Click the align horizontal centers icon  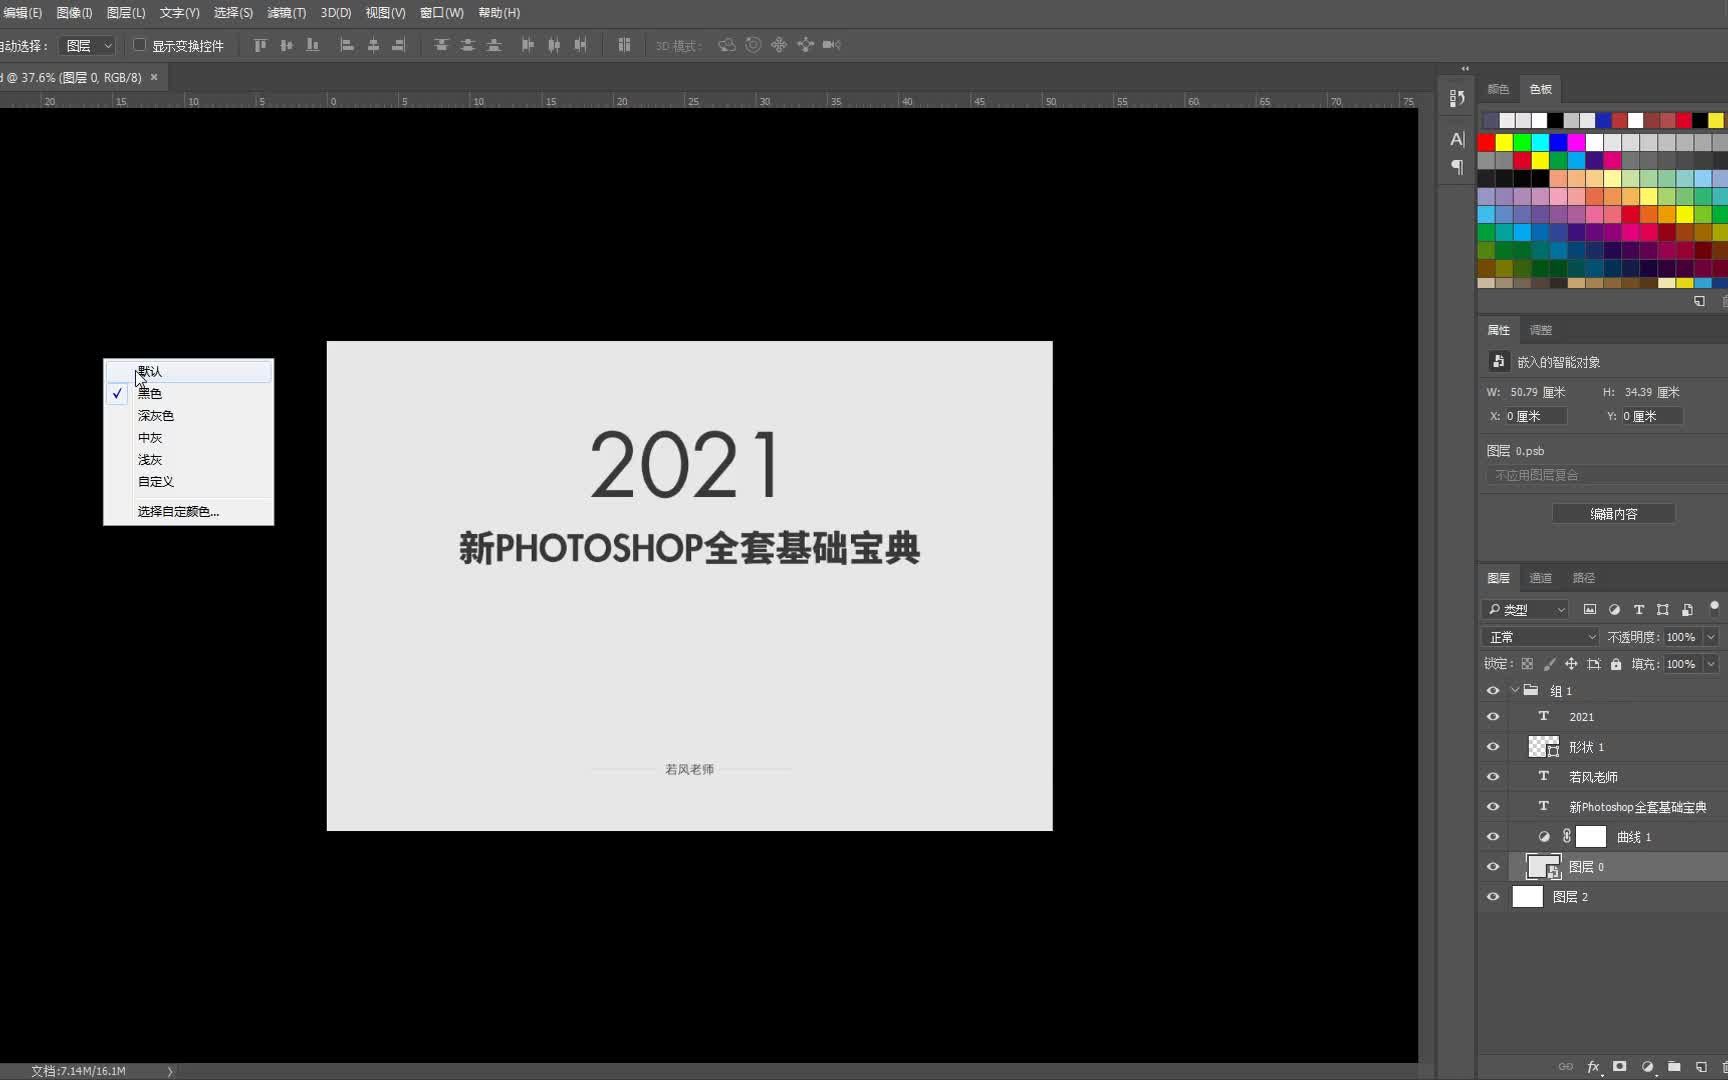pyautogui.click(x=373, y=45)
